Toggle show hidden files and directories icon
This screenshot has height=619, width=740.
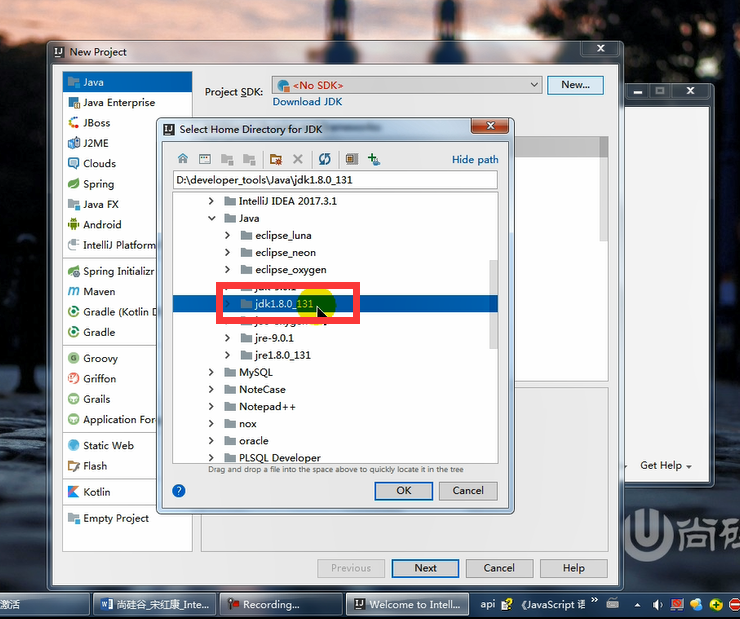pos(352,159)
